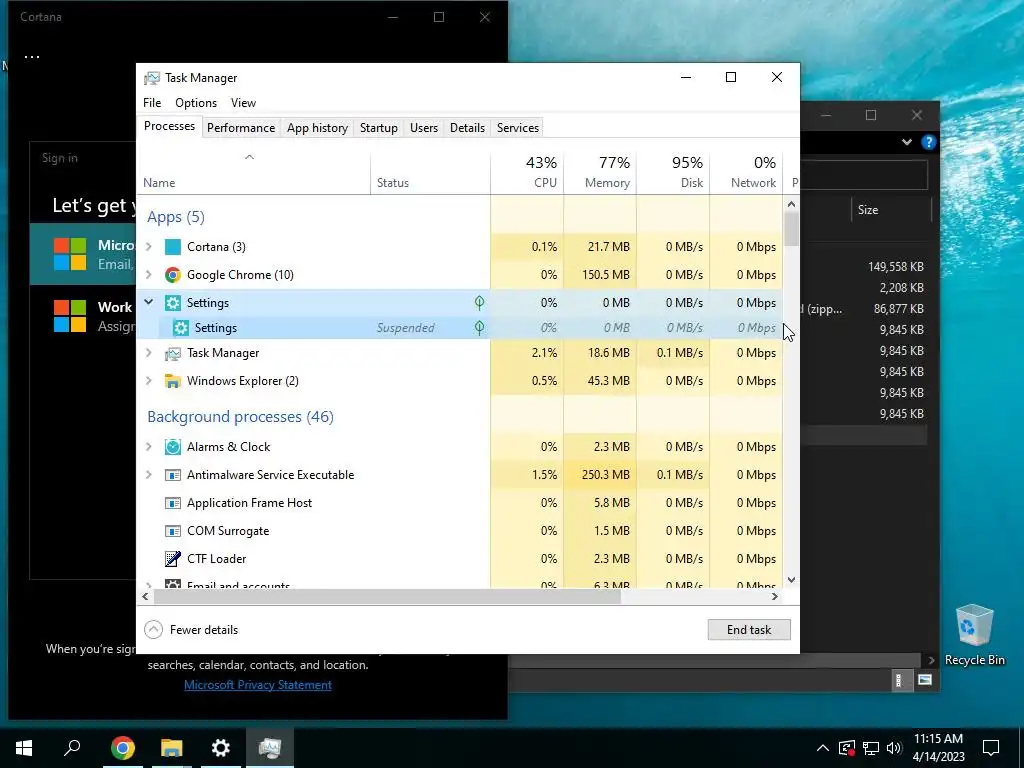
Task: Click the blue help icon in the Explorer window
Action: click(928, 142)
